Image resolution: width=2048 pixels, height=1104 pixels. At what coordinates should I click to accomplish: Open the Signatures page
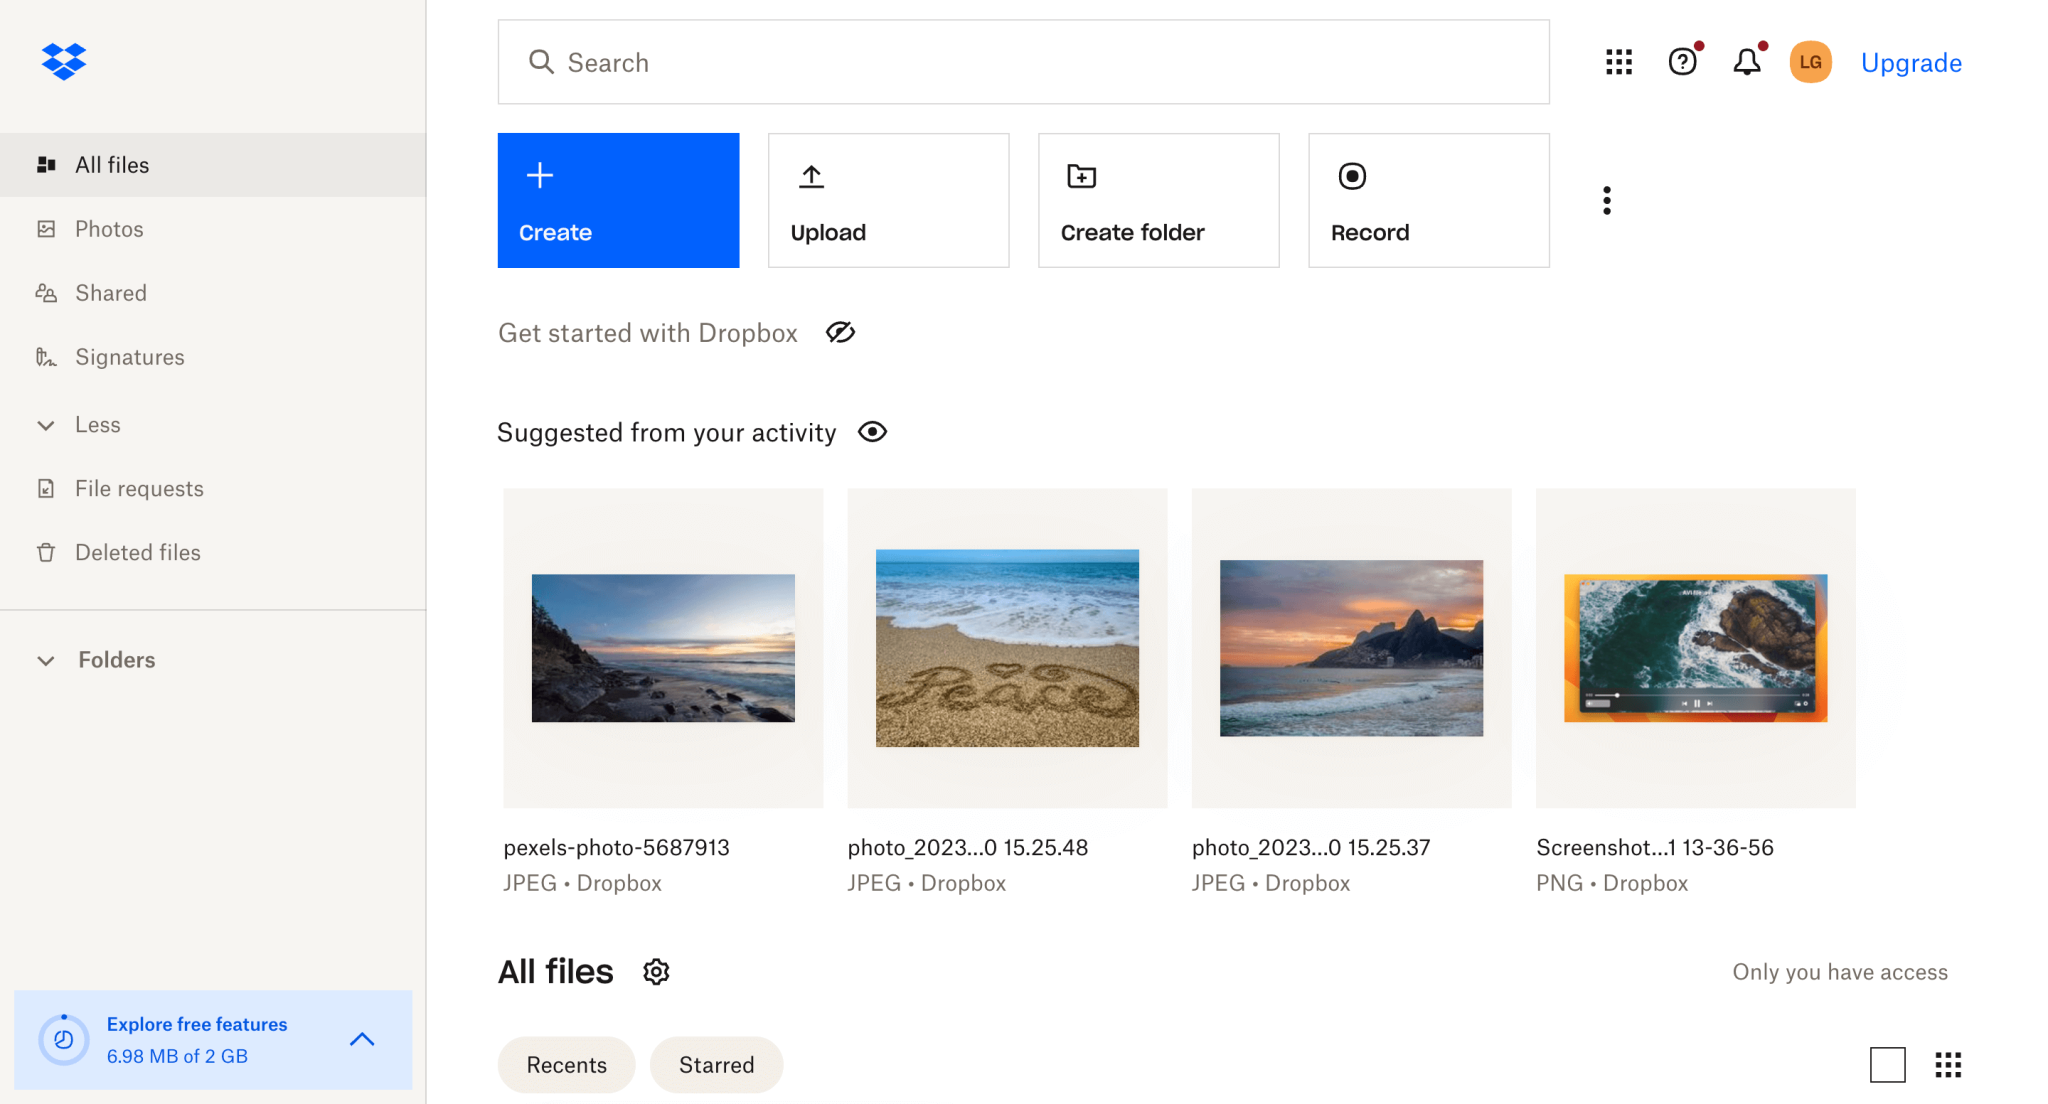129,356
